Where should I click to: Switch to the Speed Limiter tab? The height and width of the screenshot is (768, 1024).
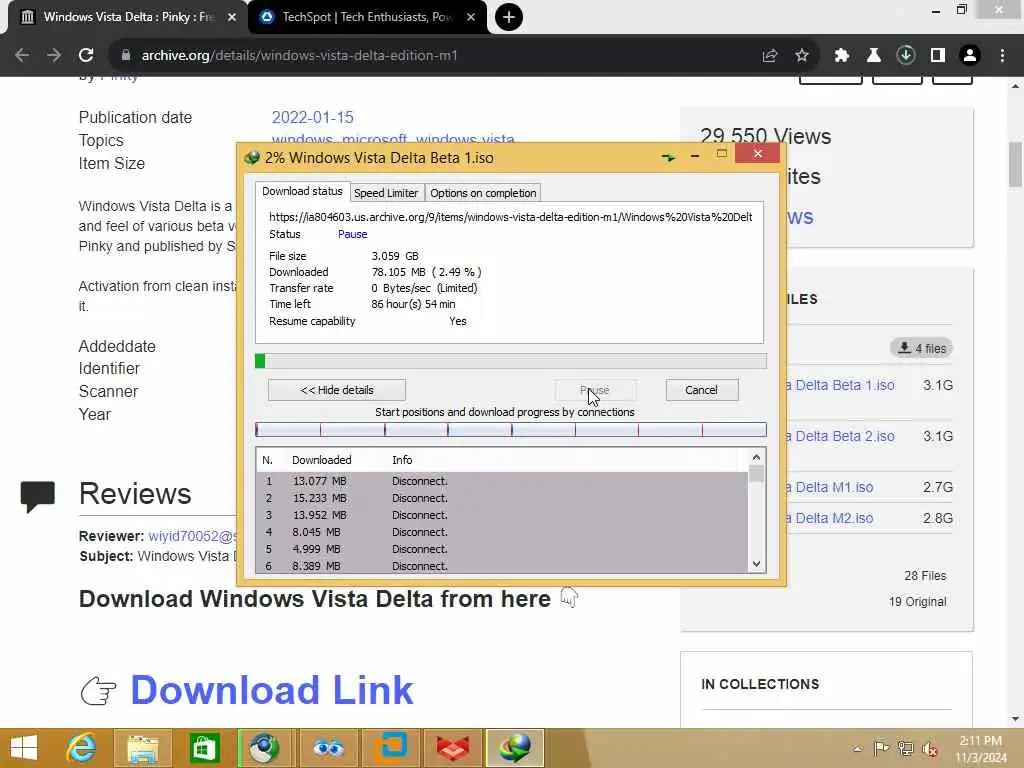pos(386,193)
